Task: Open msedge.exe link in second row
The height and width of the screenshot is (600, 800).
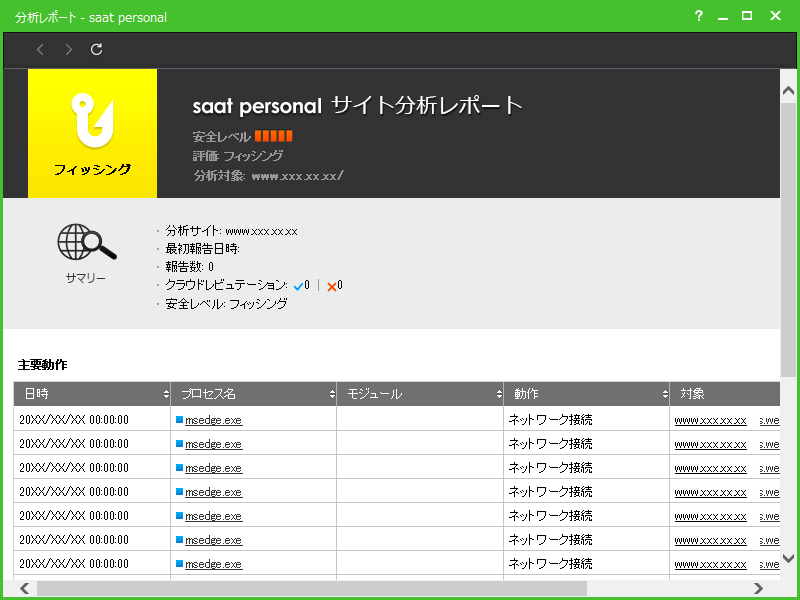Action: (213, 444)
